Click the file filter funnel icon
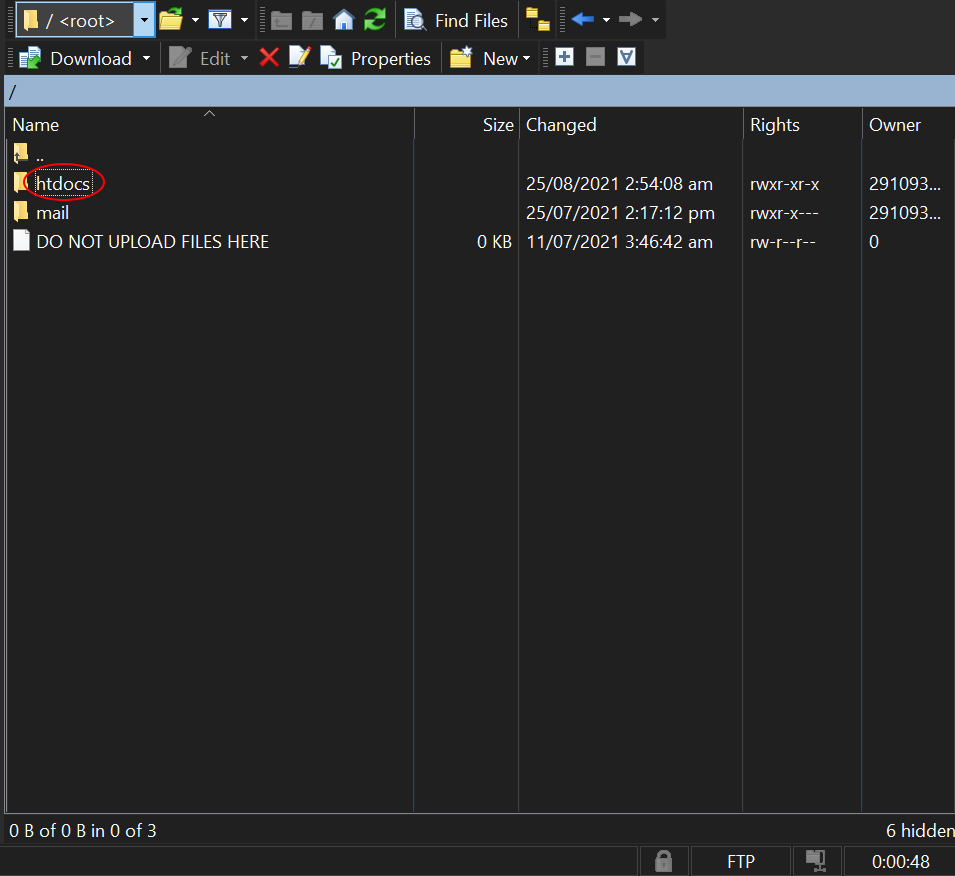 pos(219,20)
